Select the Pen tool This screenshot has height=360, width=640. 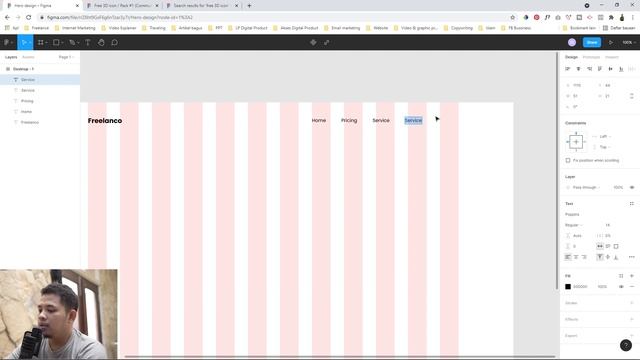coord(73,42)
